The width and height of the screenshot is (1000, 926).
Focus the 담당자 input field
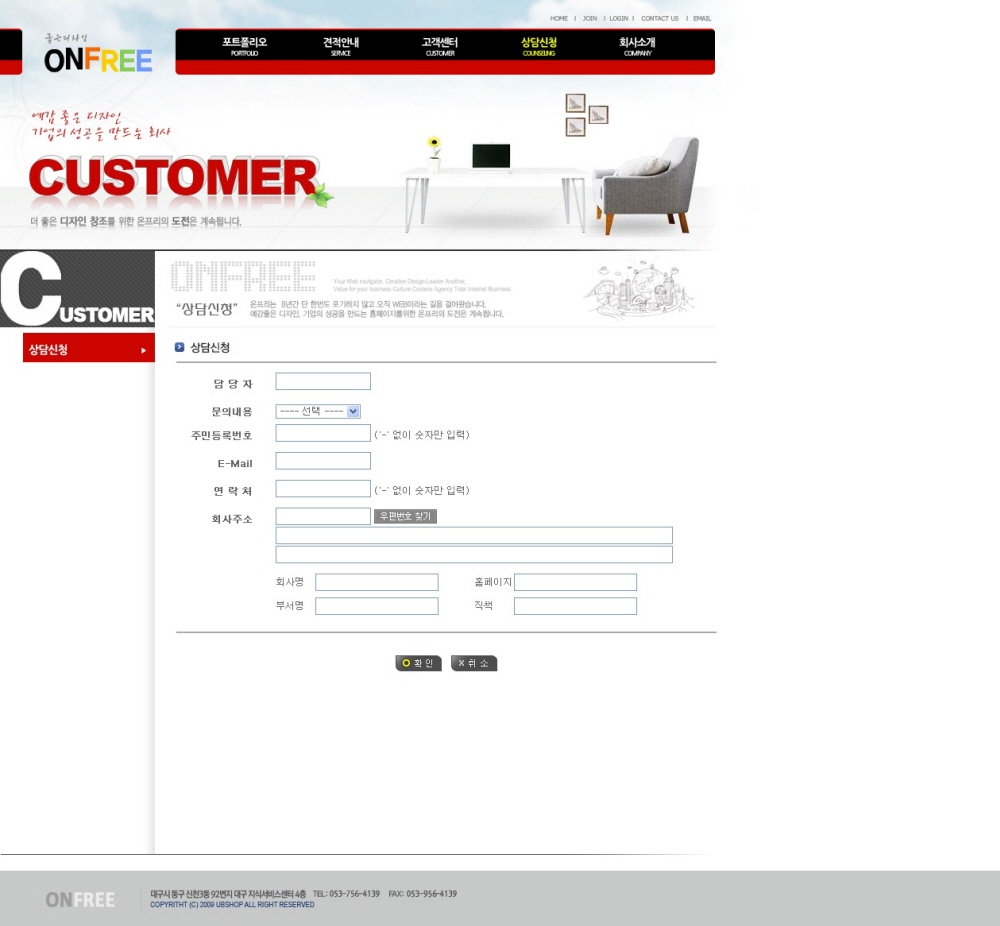tap(323, 381)
